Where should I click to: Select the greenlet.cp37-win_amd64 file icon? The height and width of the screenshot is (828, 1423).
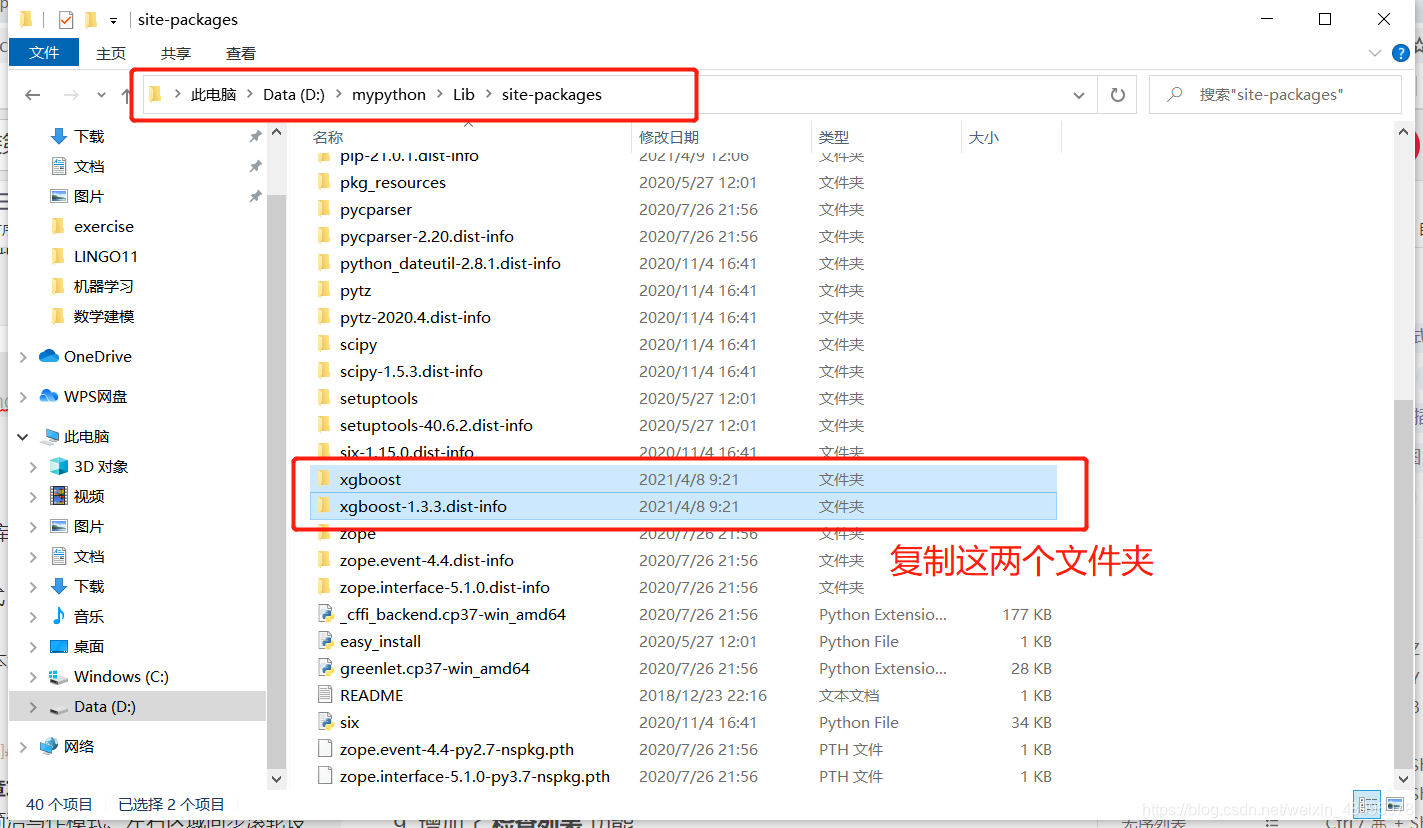pyautogui.click(x=324, y=668)
